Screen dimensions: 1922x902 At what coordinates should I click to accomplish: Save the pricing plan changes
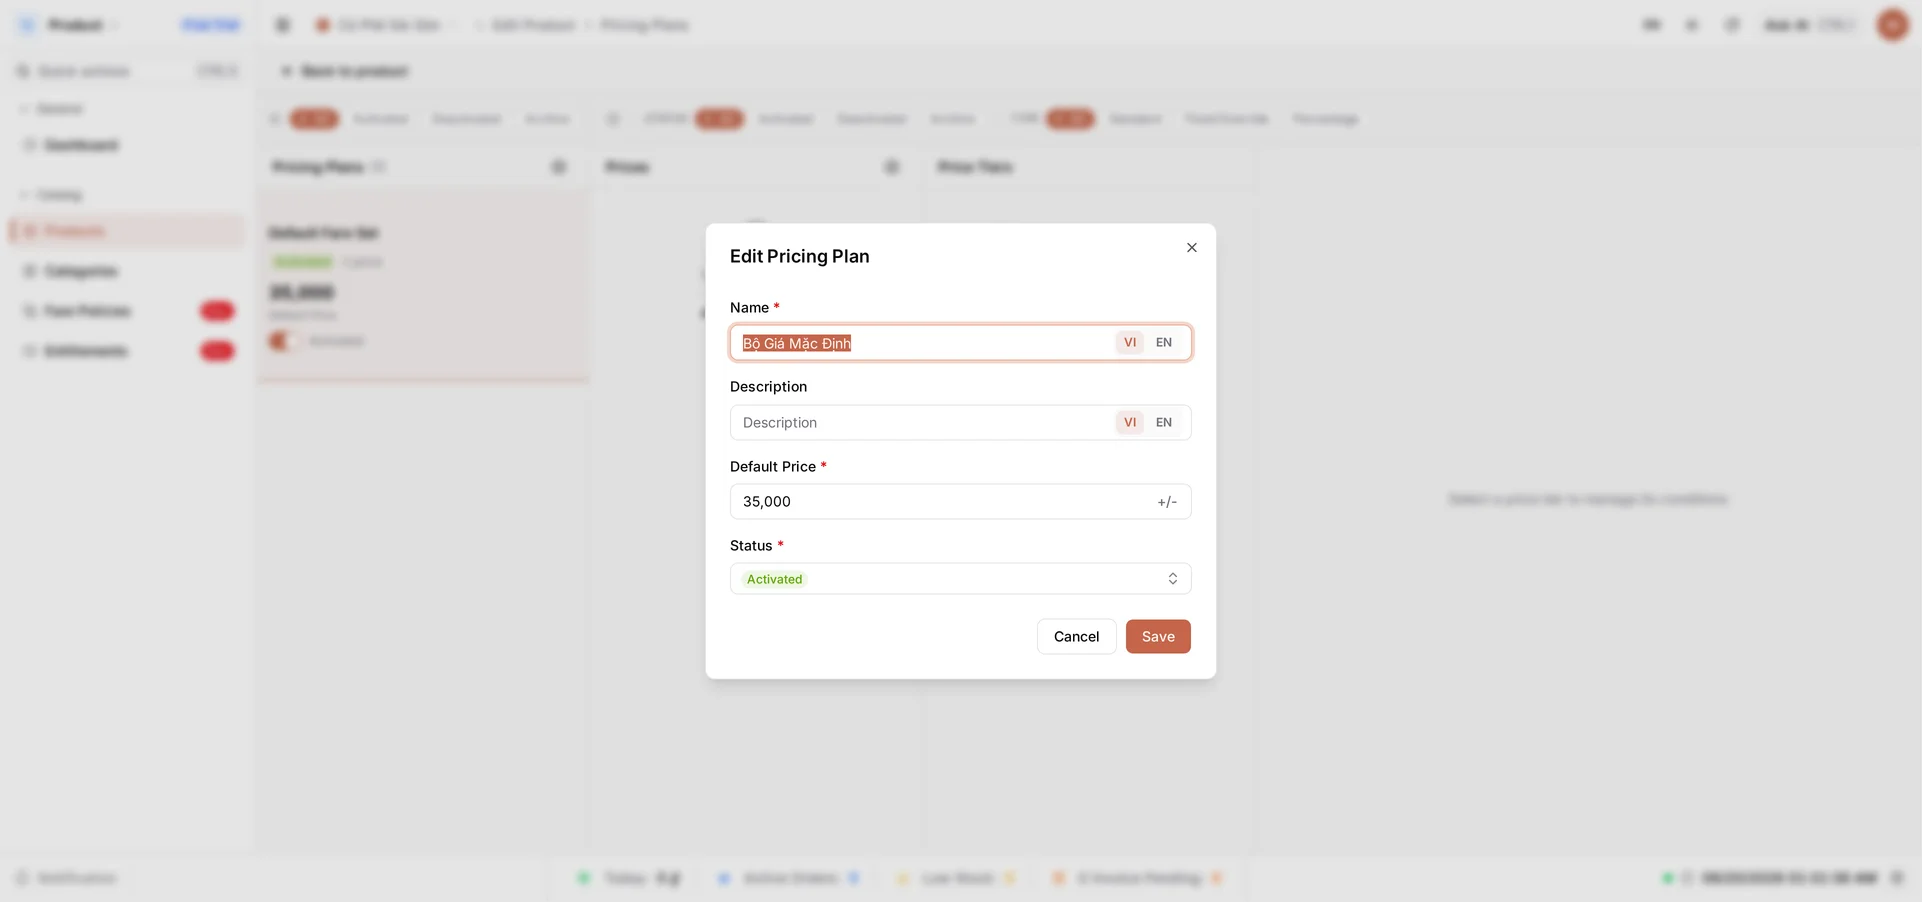[1158, 637]
